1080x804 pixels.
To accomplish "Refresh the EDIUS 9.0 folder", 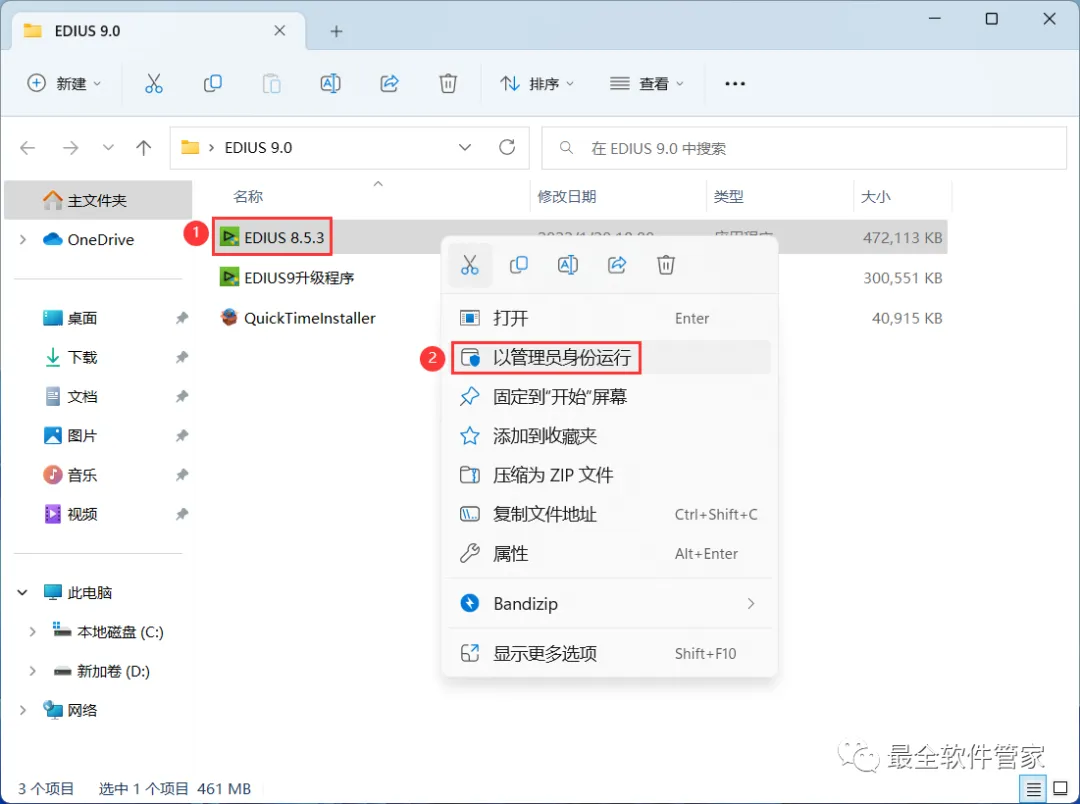I will [x=507, y=147].
